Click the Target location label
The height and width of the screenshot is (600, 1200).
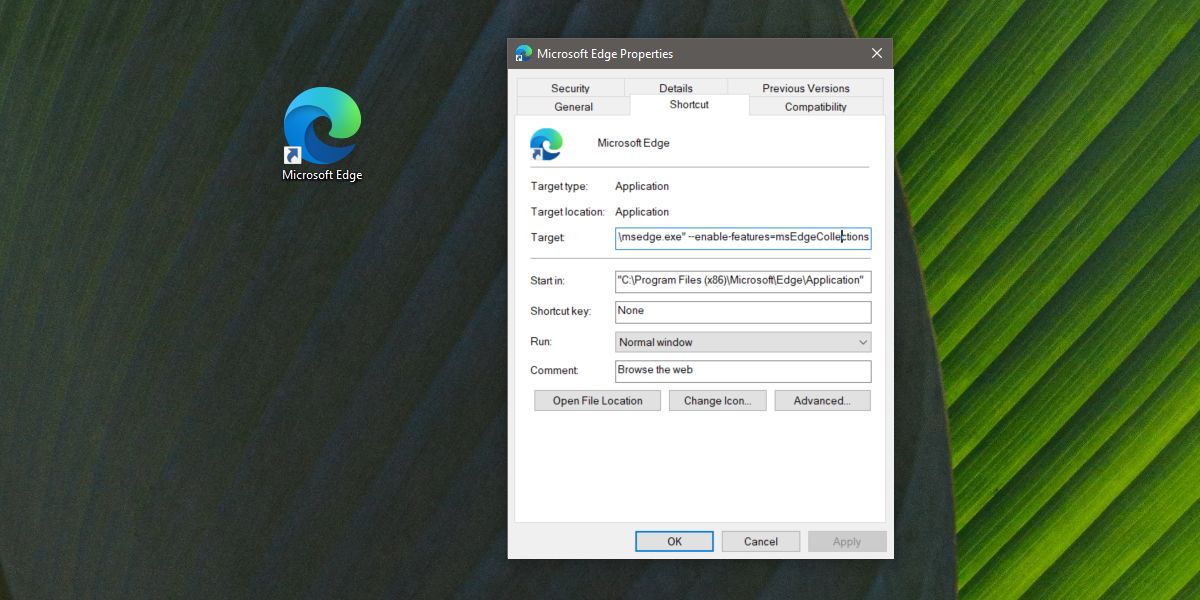pyautogui.click(x=567, y=212)
